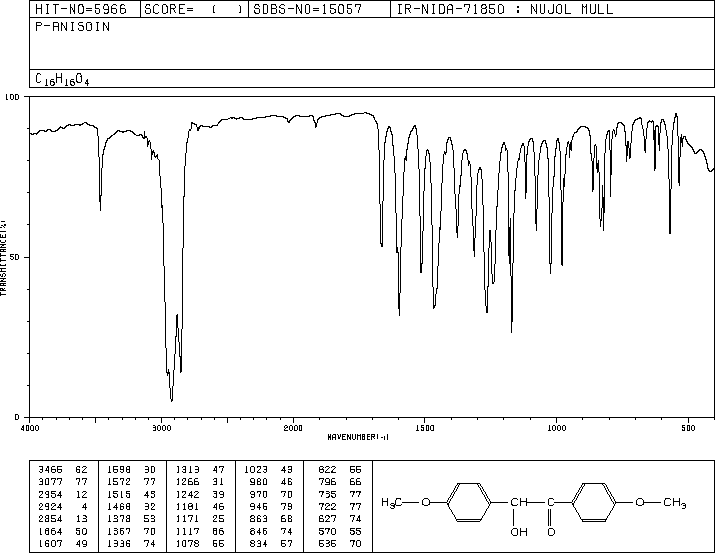Select the empty SCORE= field in header
The height and width of the screenshot is (553, 715).
point(194,9)
